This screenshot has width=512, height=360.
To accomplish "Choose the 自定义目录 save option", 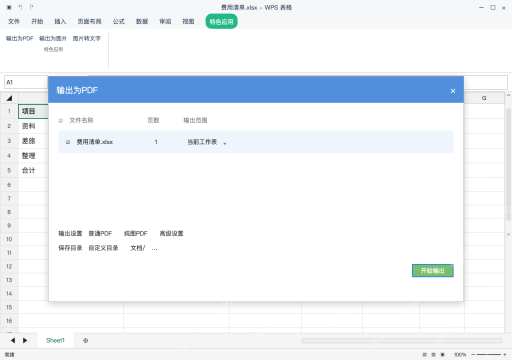I will click(103, 248).
